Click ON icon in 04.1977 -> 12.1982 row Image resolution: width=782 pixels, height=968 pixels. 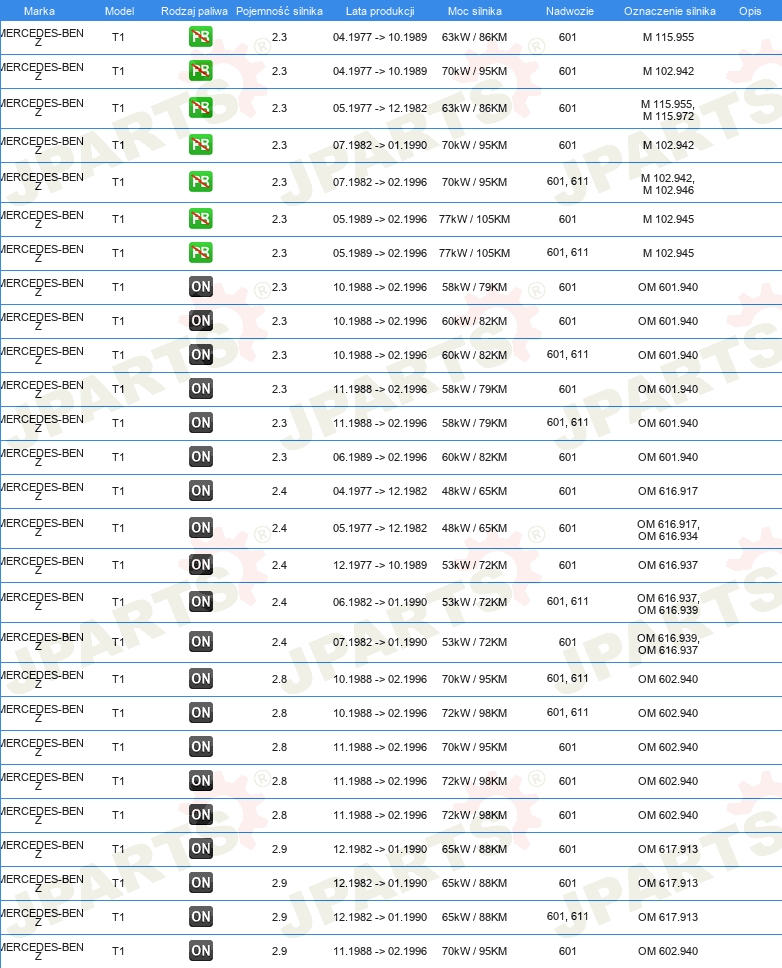point(201,490)
